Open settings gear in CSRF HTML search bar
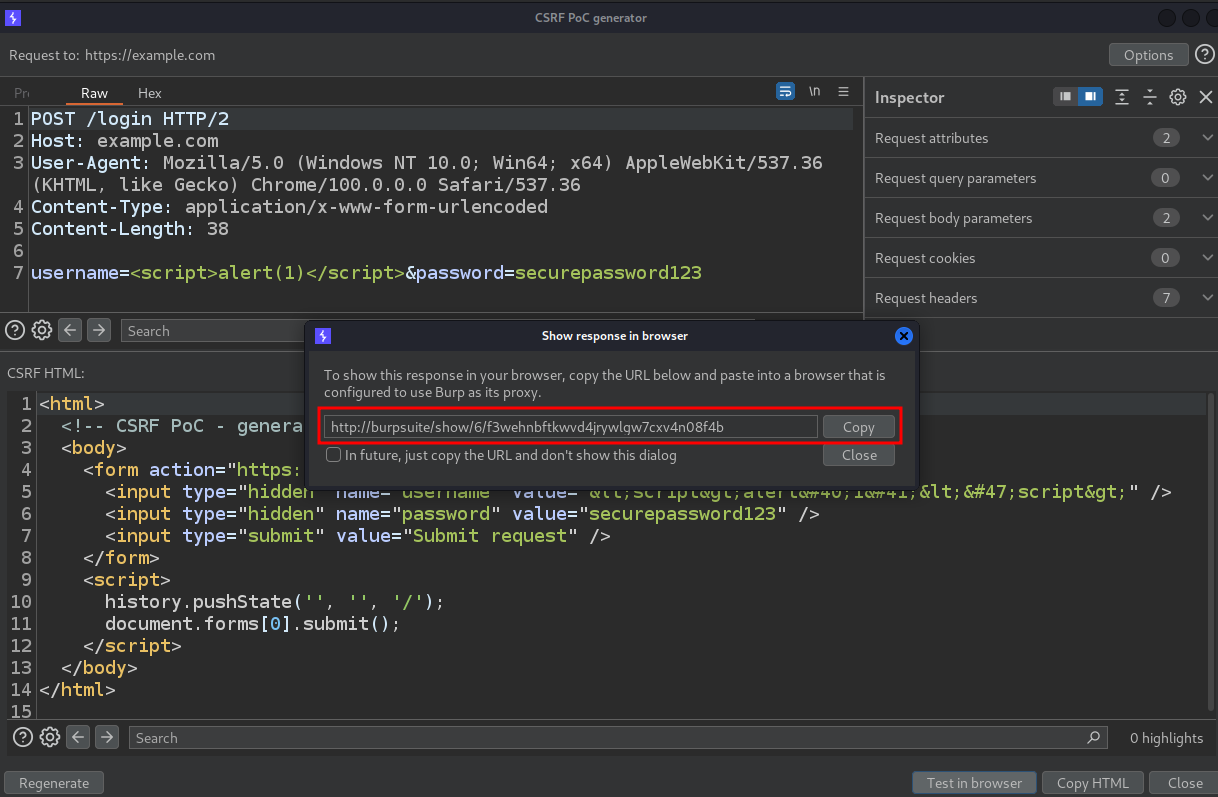1218x797 pixels. click(50, 737)
